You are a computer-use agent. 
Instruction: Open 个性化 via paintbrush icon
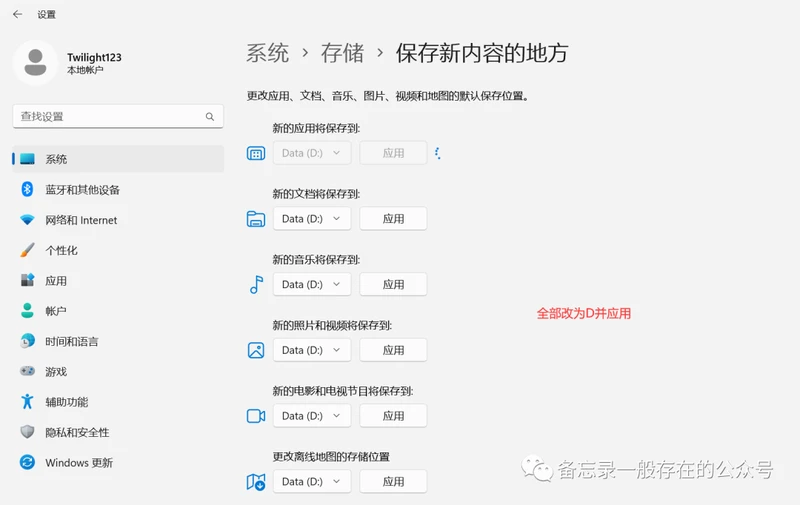[x=27, y=250]
